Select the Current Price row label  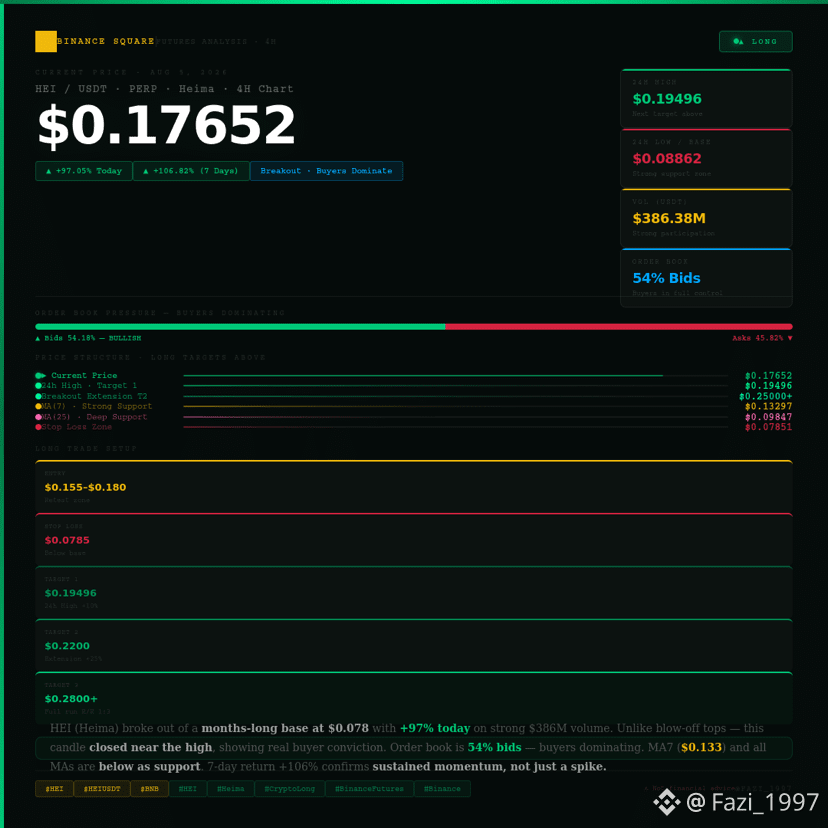coord(84,375)
